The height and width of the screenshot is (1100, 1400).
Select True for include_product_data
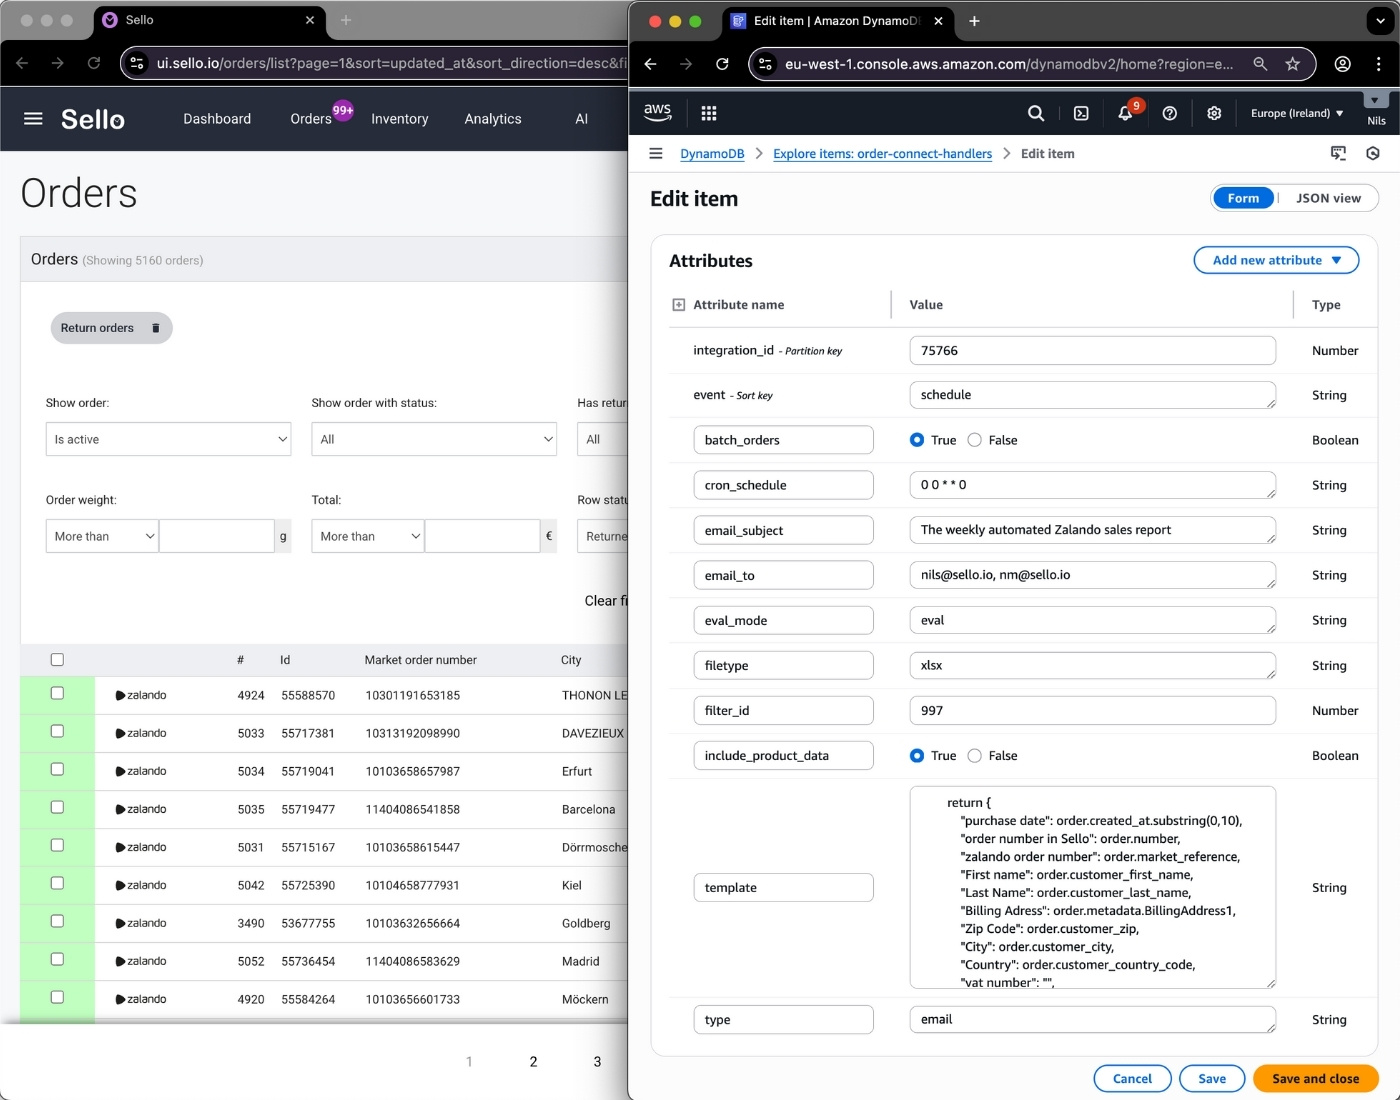coord(917,756)
